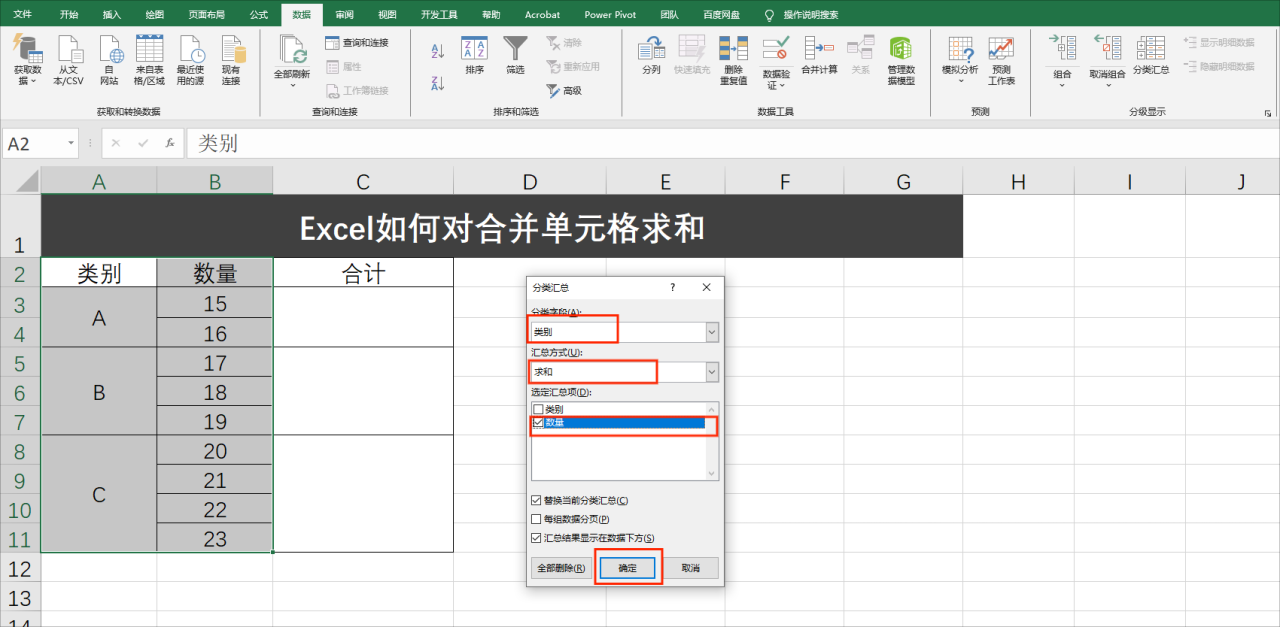Click the 取消组合 ungroup icon
The image size is (1280, 627).
[1107, 50]
